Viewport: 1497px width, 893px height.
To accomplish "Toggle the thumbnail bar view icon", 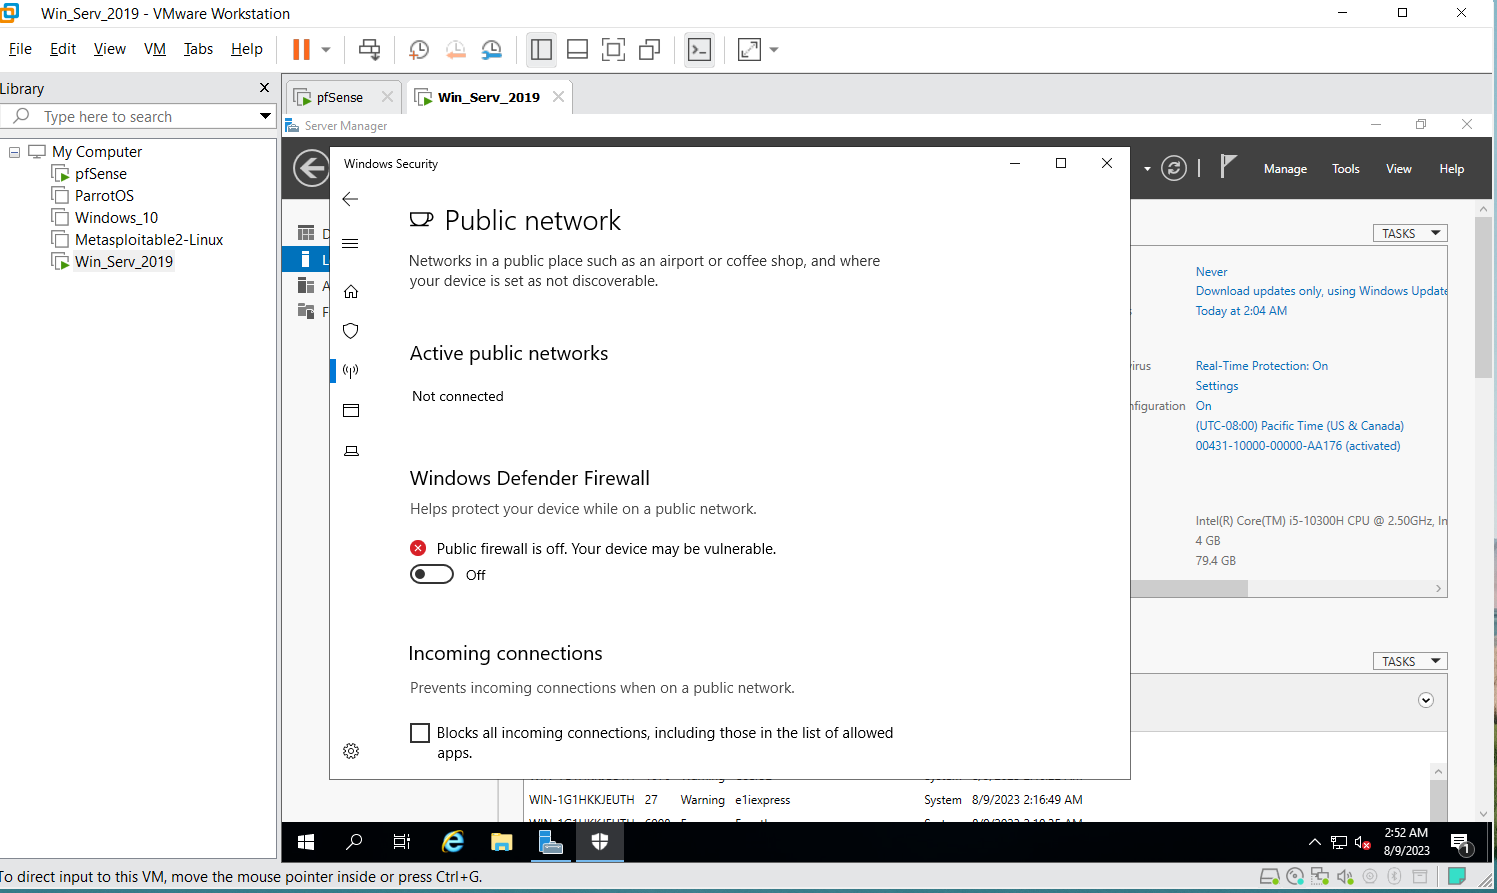I will pos(577,49).
